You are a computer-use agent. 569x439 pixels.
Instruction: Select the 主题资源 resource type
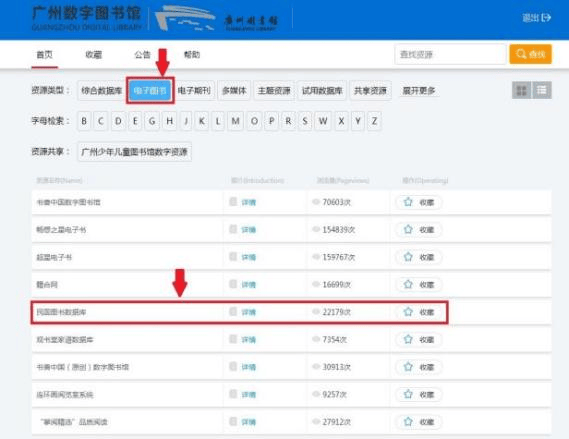(274, 90)
